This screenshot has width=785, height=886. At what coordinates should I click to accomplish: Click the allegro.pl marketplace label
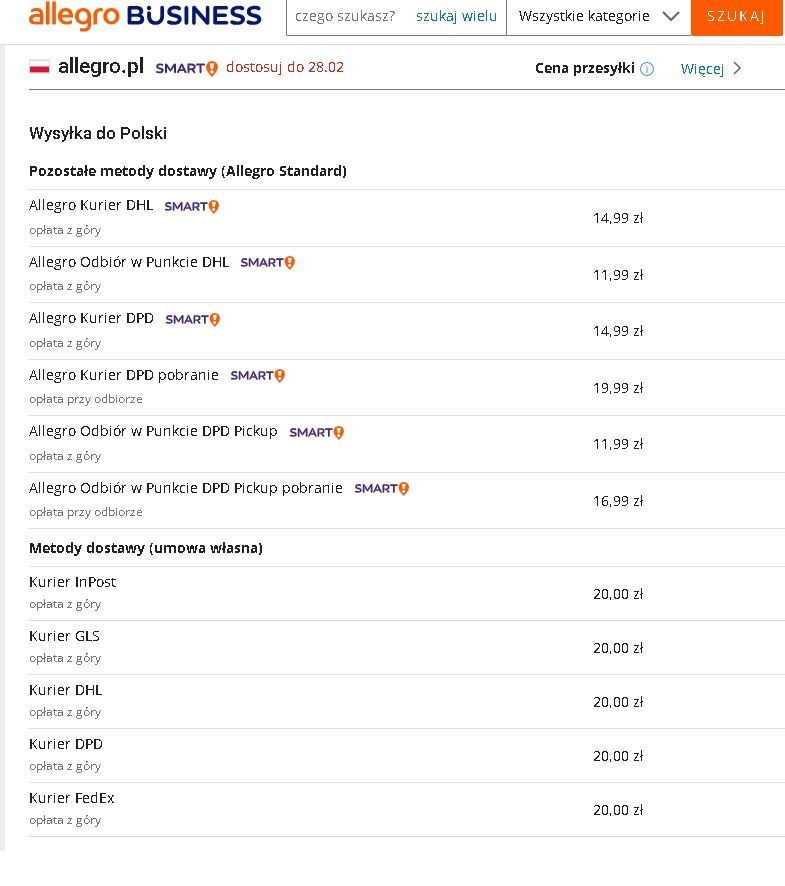[x=101, y=67]
